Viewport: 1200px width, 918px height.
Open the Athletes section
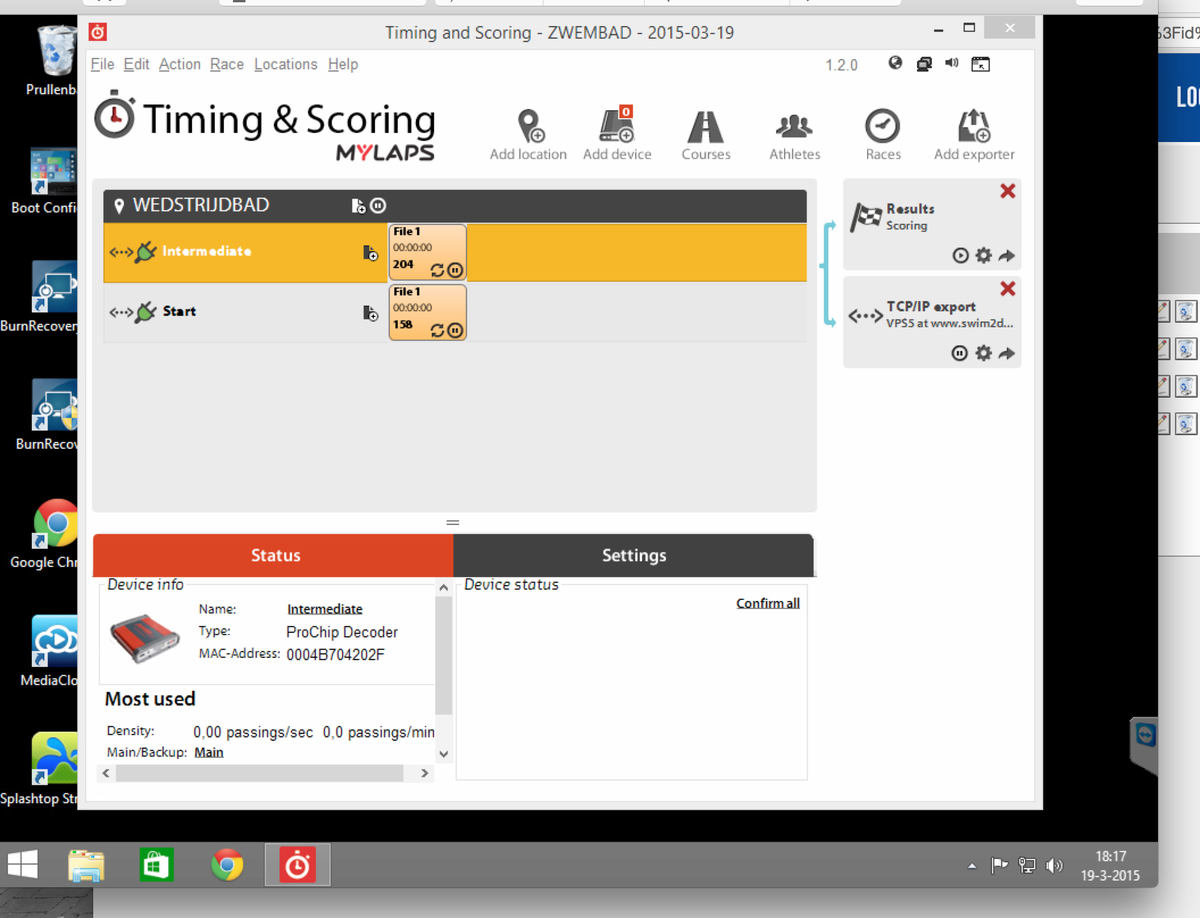click(x=795, y=135)
